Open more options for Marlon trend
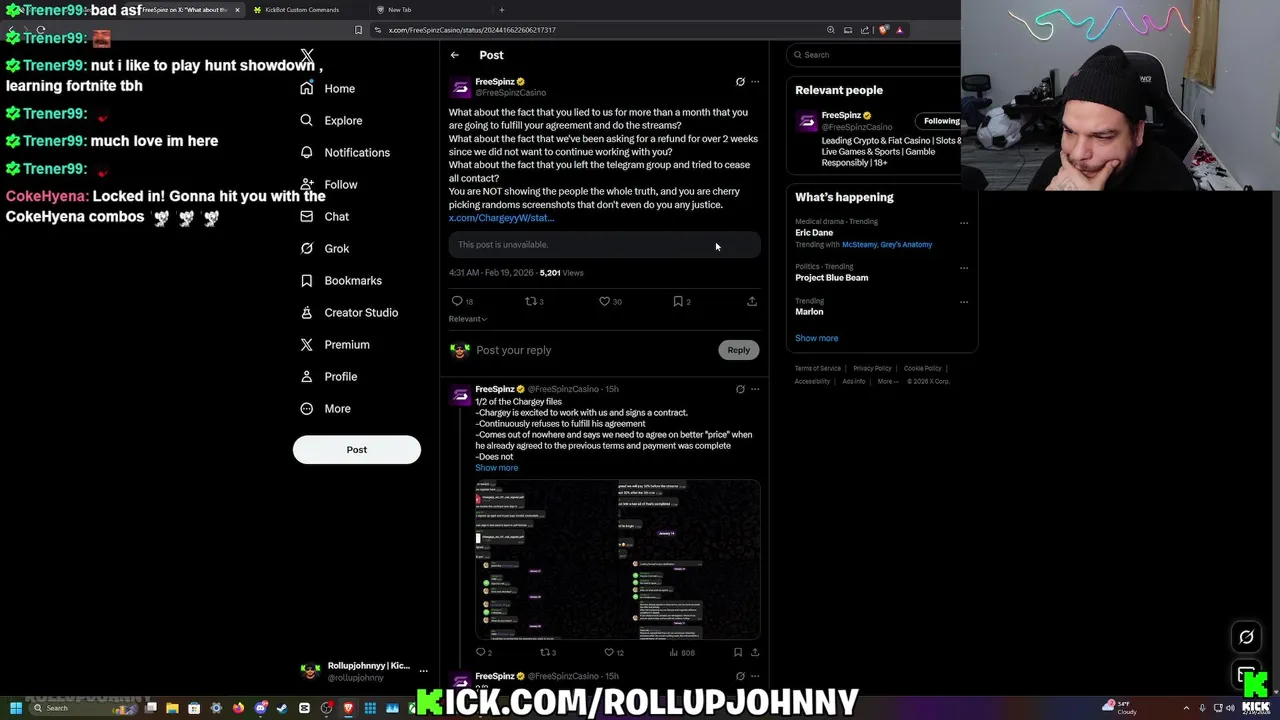1280x720 pixels. pyautogui.click(x=964, y=302)
